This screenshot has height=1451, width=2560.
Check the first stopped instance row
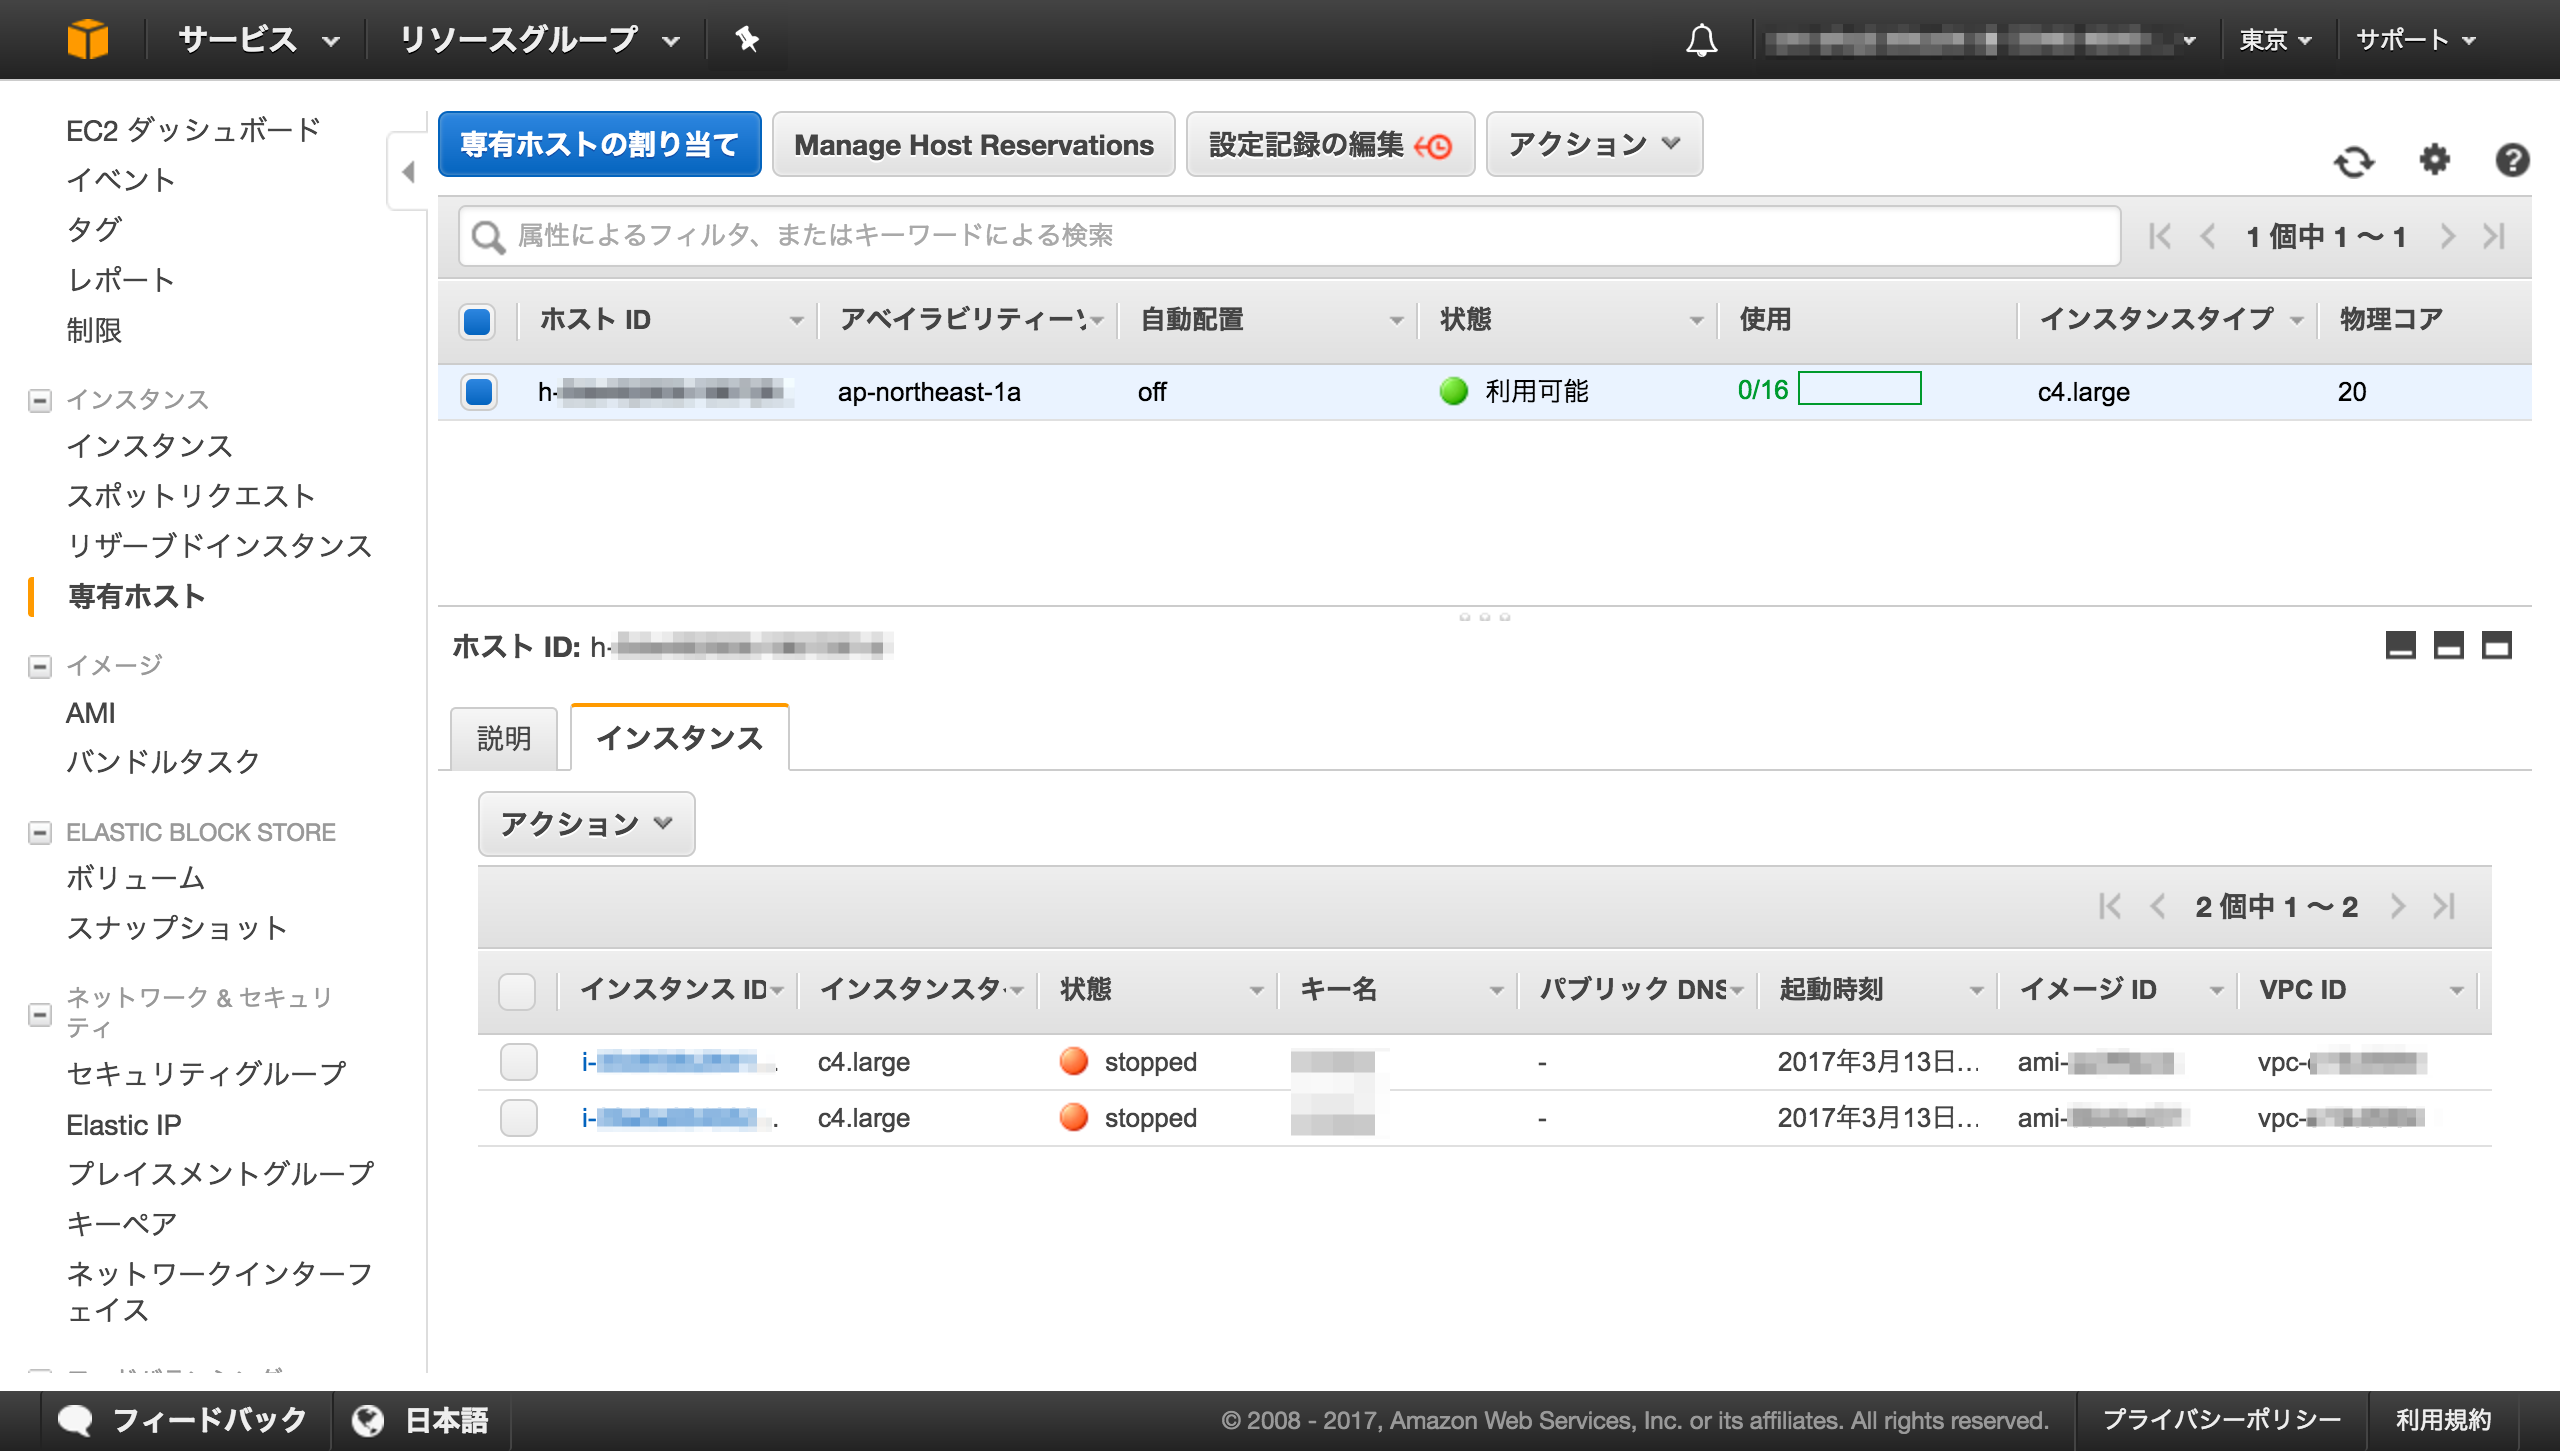(x=518, y=1062)
